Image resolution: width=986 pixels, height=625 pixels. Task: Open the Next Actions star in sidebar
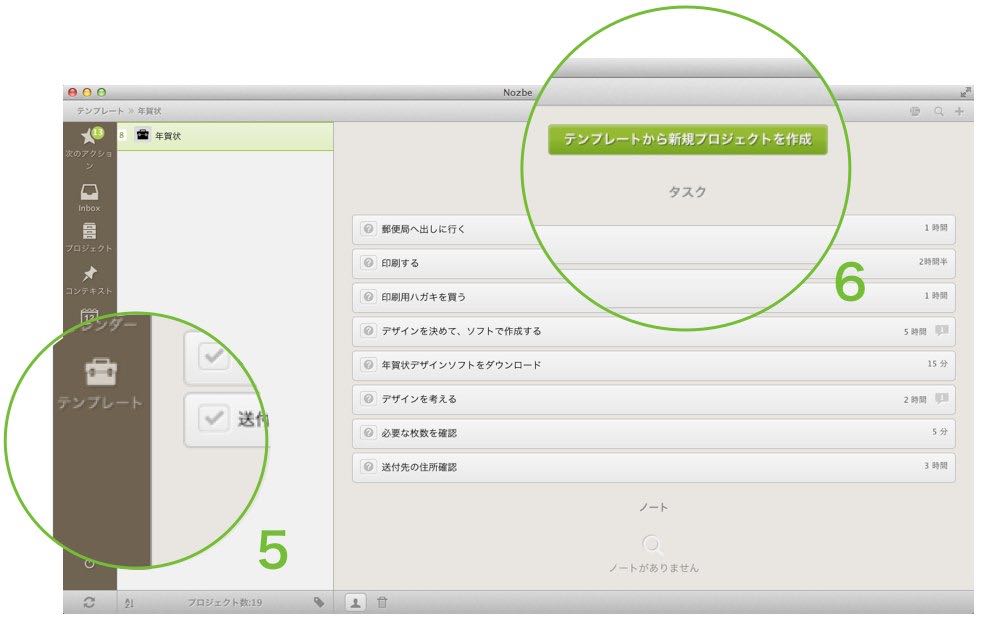89,135
